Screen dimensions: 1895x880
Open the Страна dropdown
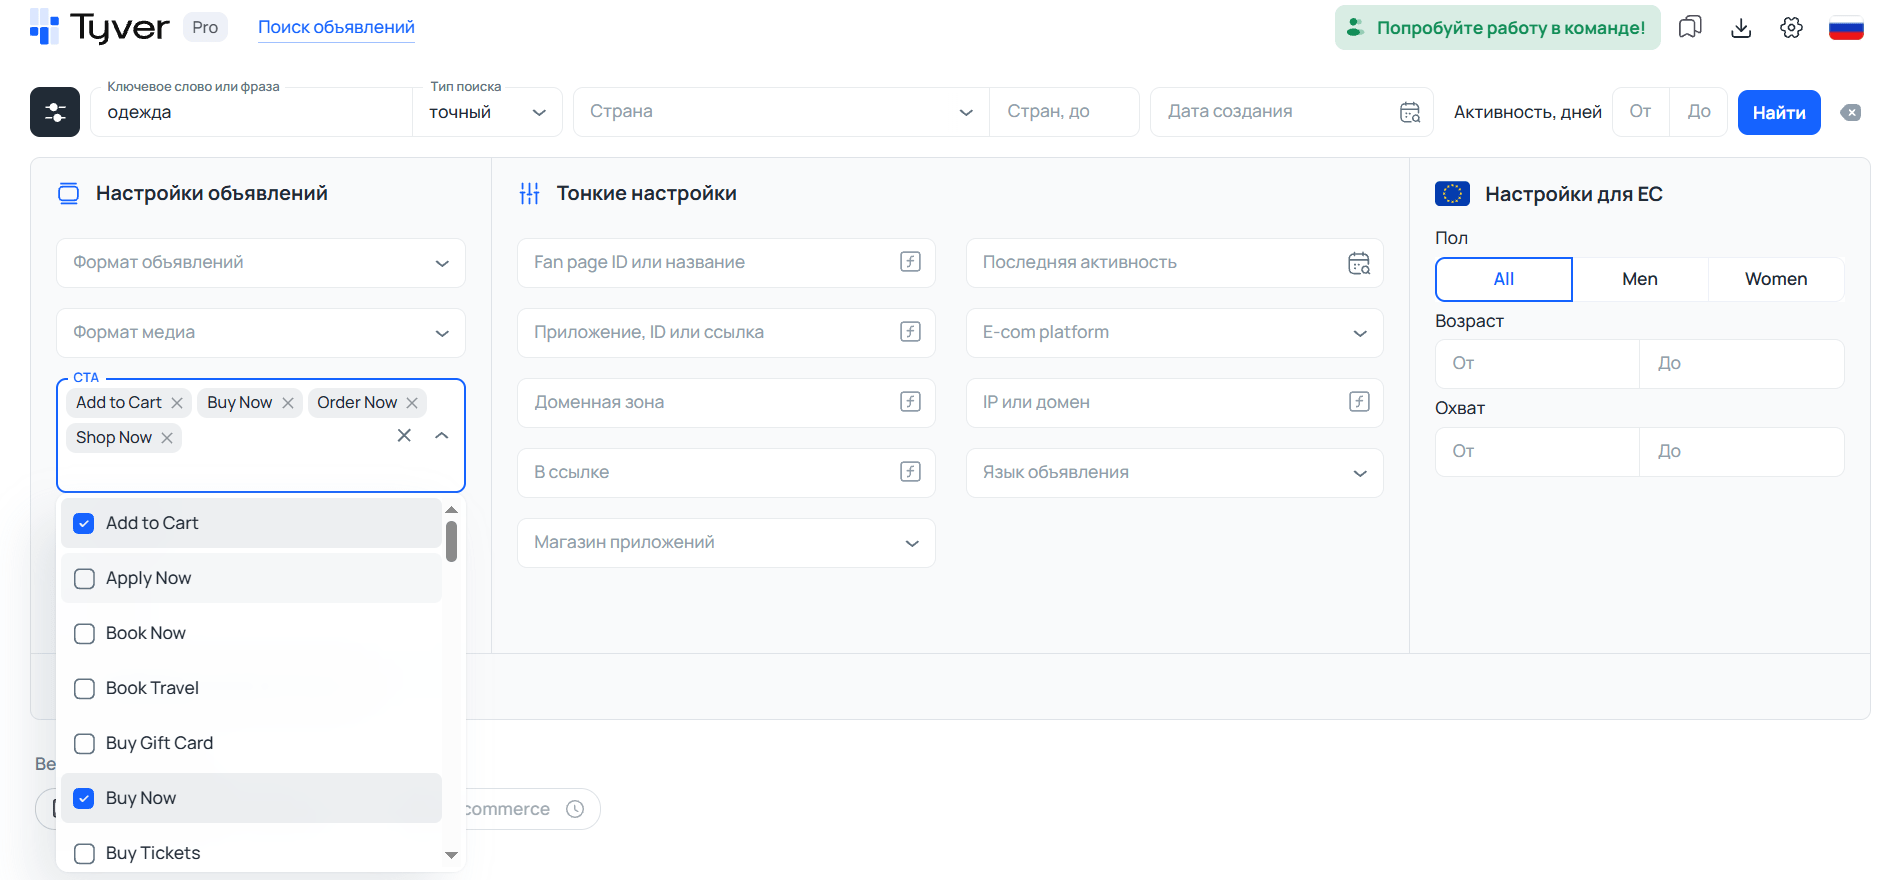click(x=781, y=112)
